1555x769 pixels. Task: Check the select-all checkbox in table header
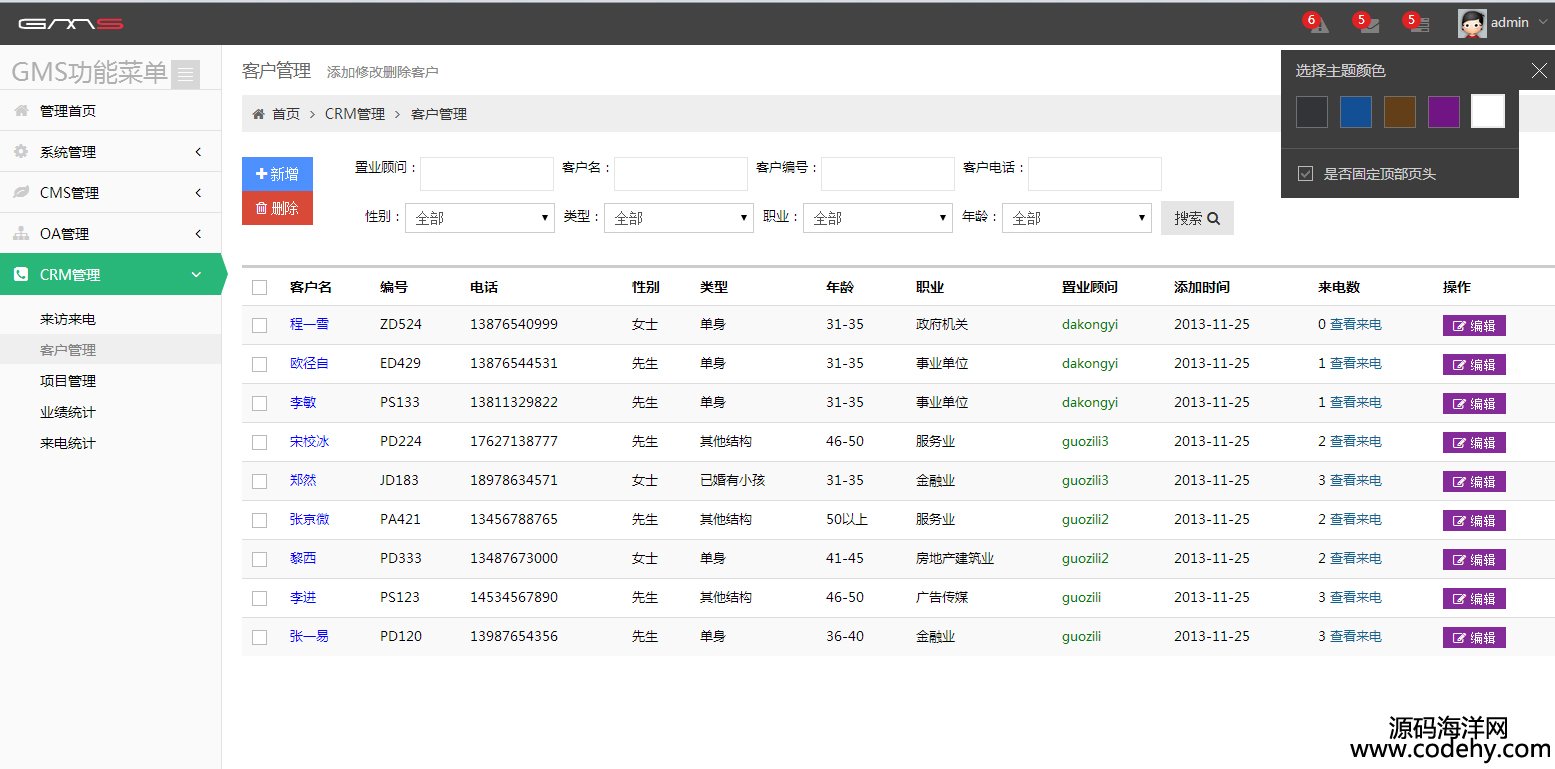pos(260,288)
